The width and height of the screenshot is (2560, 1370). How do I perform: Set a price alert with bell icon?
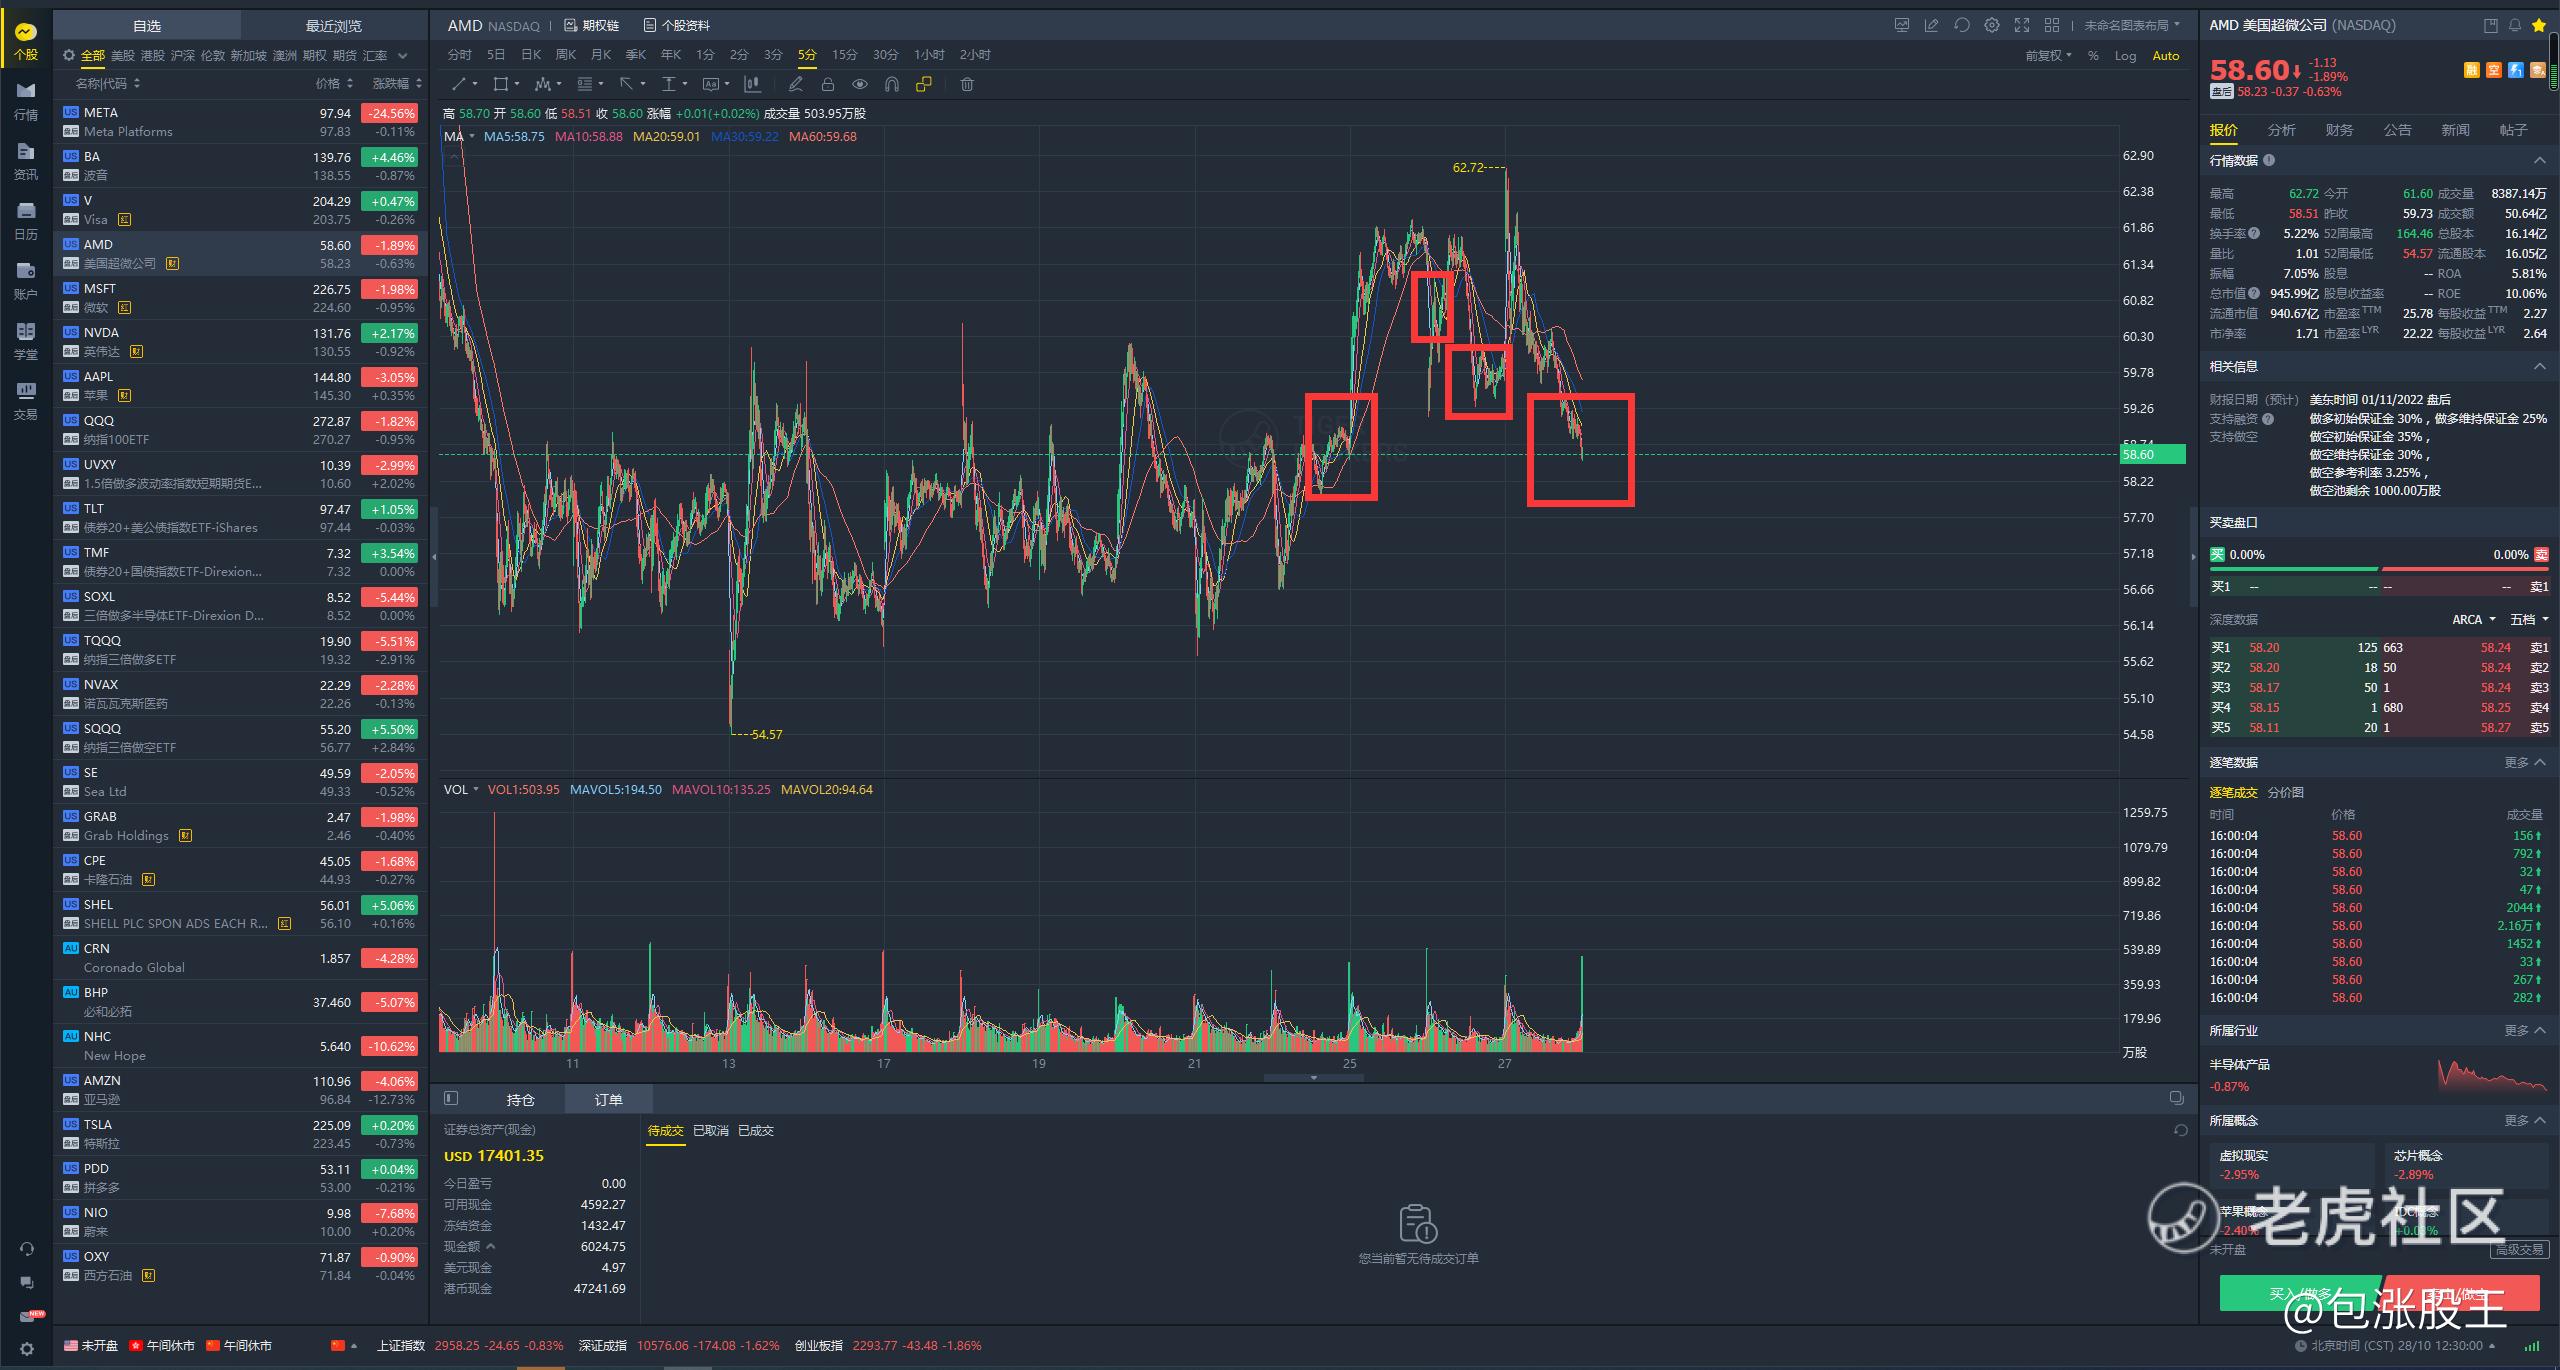[2515, 25]
